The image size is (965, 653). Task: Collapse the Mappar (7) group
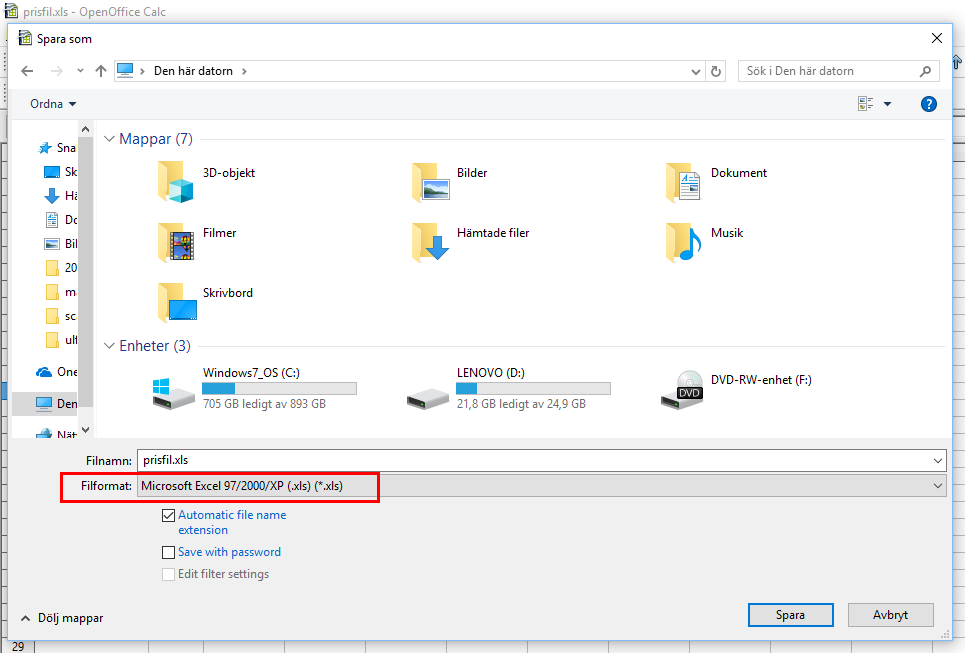tap(110, 139)
